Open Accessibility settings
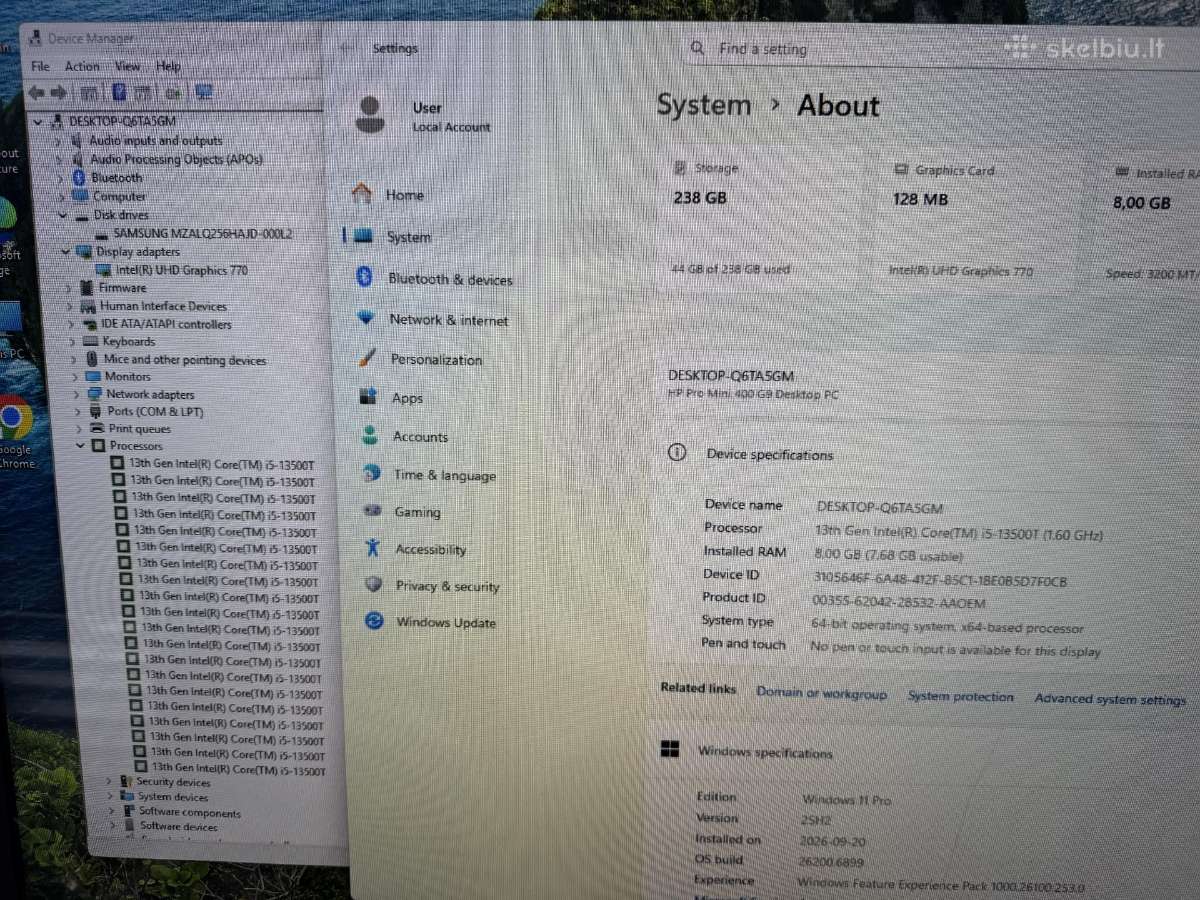This screenshot has height=900, width=1200. [430, 549]
